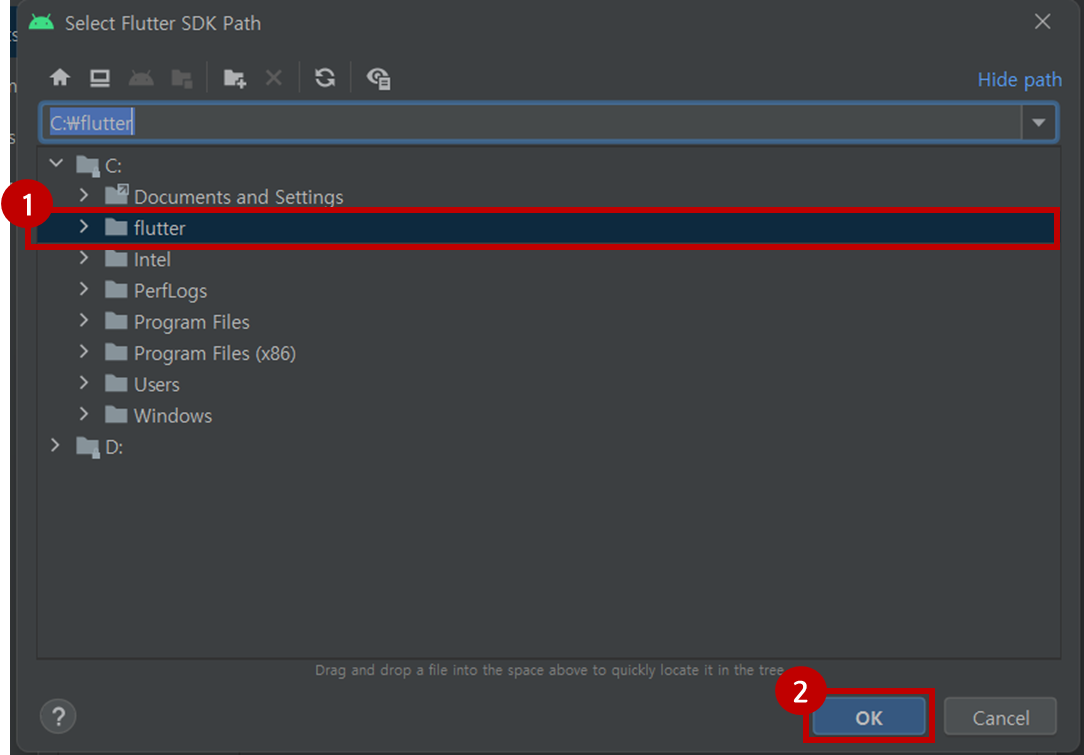The width and height of the screenshot is (1084, 755).
Task: Select the D: drive row
Action: [x=549, y=447]
